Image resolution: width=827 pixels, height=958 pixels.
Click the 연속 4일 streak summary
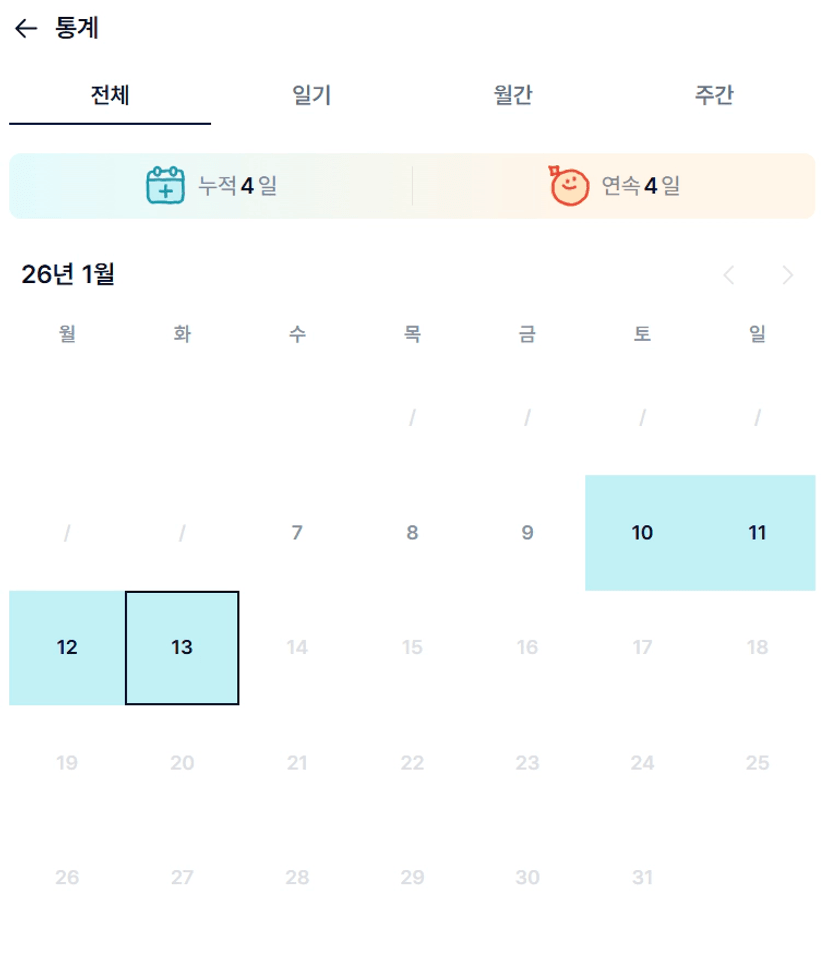[640, 185]
